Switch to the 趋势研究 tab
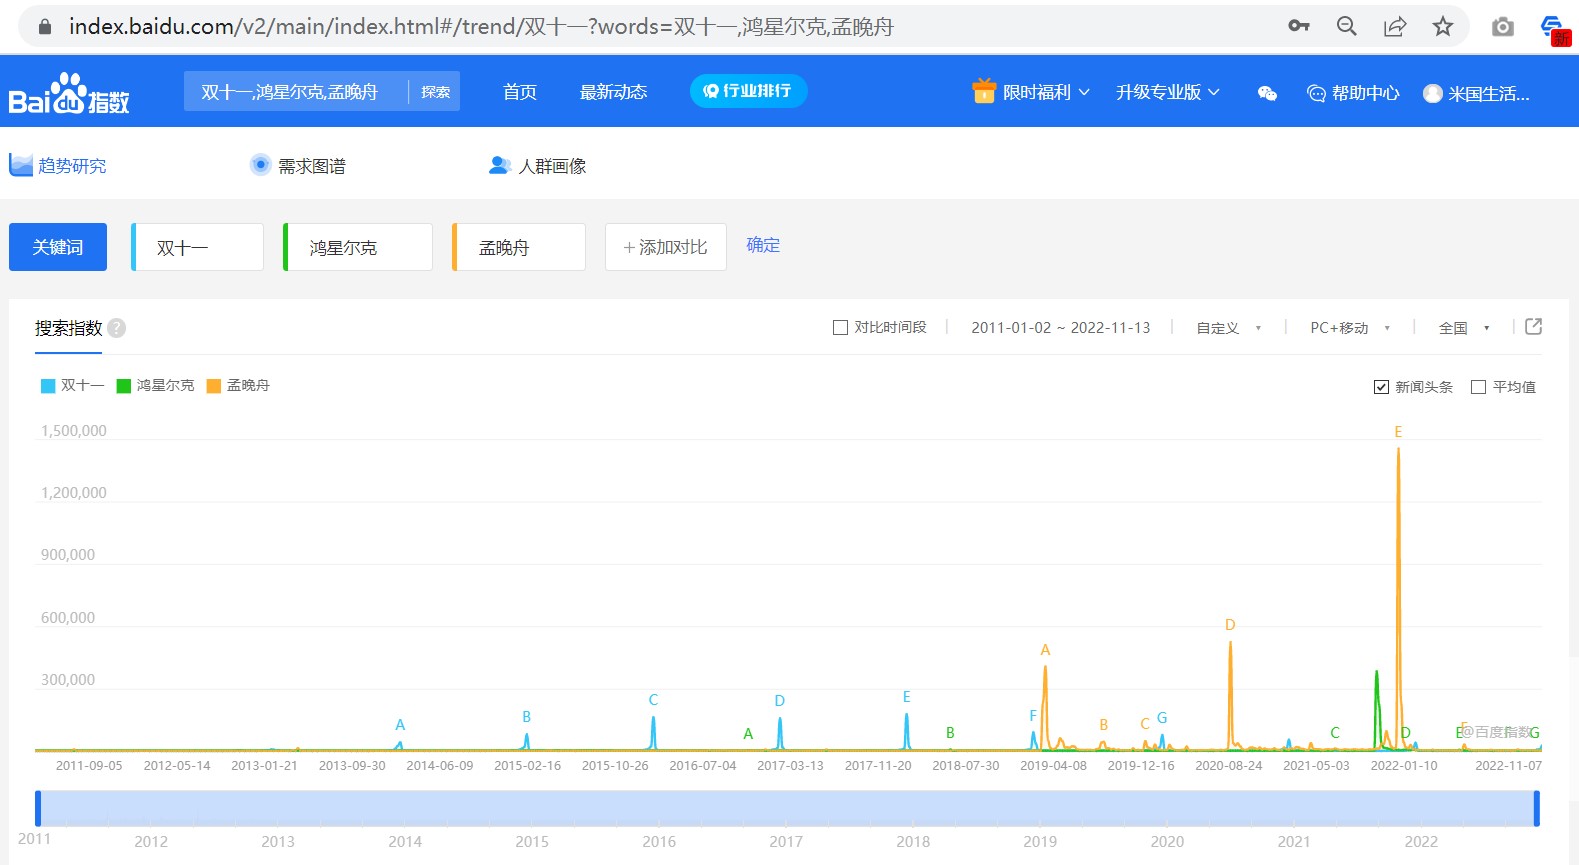This screenshot has width=1579, height=865. pos(58,165)
